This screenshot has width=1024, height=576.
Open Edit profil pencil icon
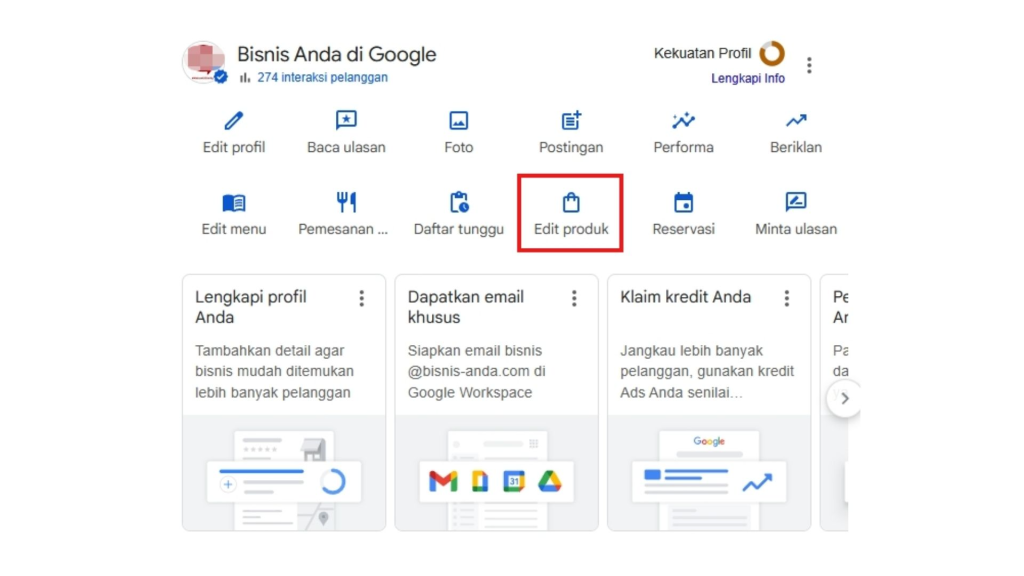[x=234, y=120]
